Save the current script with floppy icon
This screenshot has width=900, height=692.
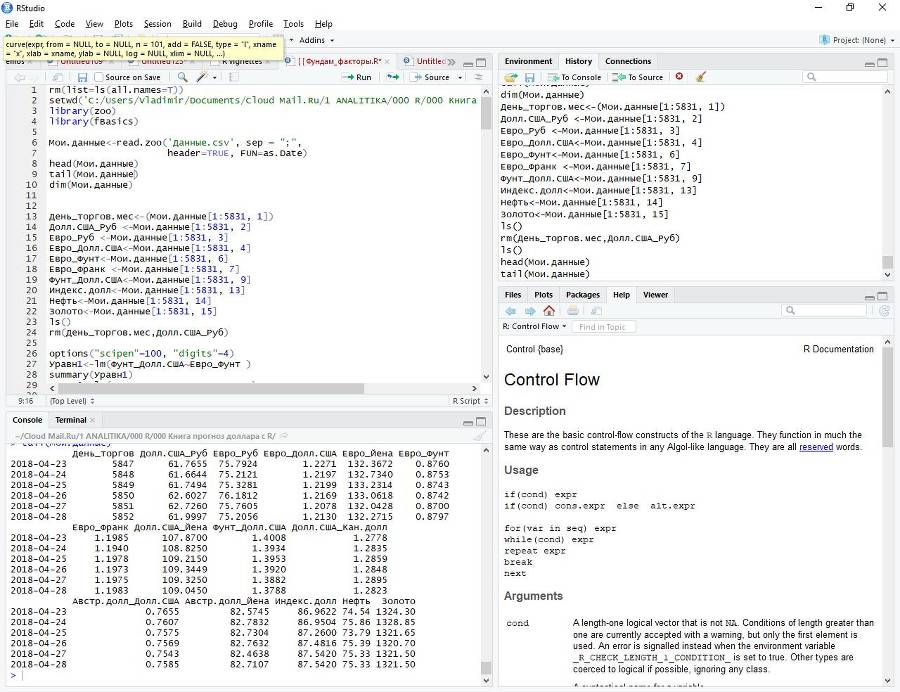pos(82,77)
